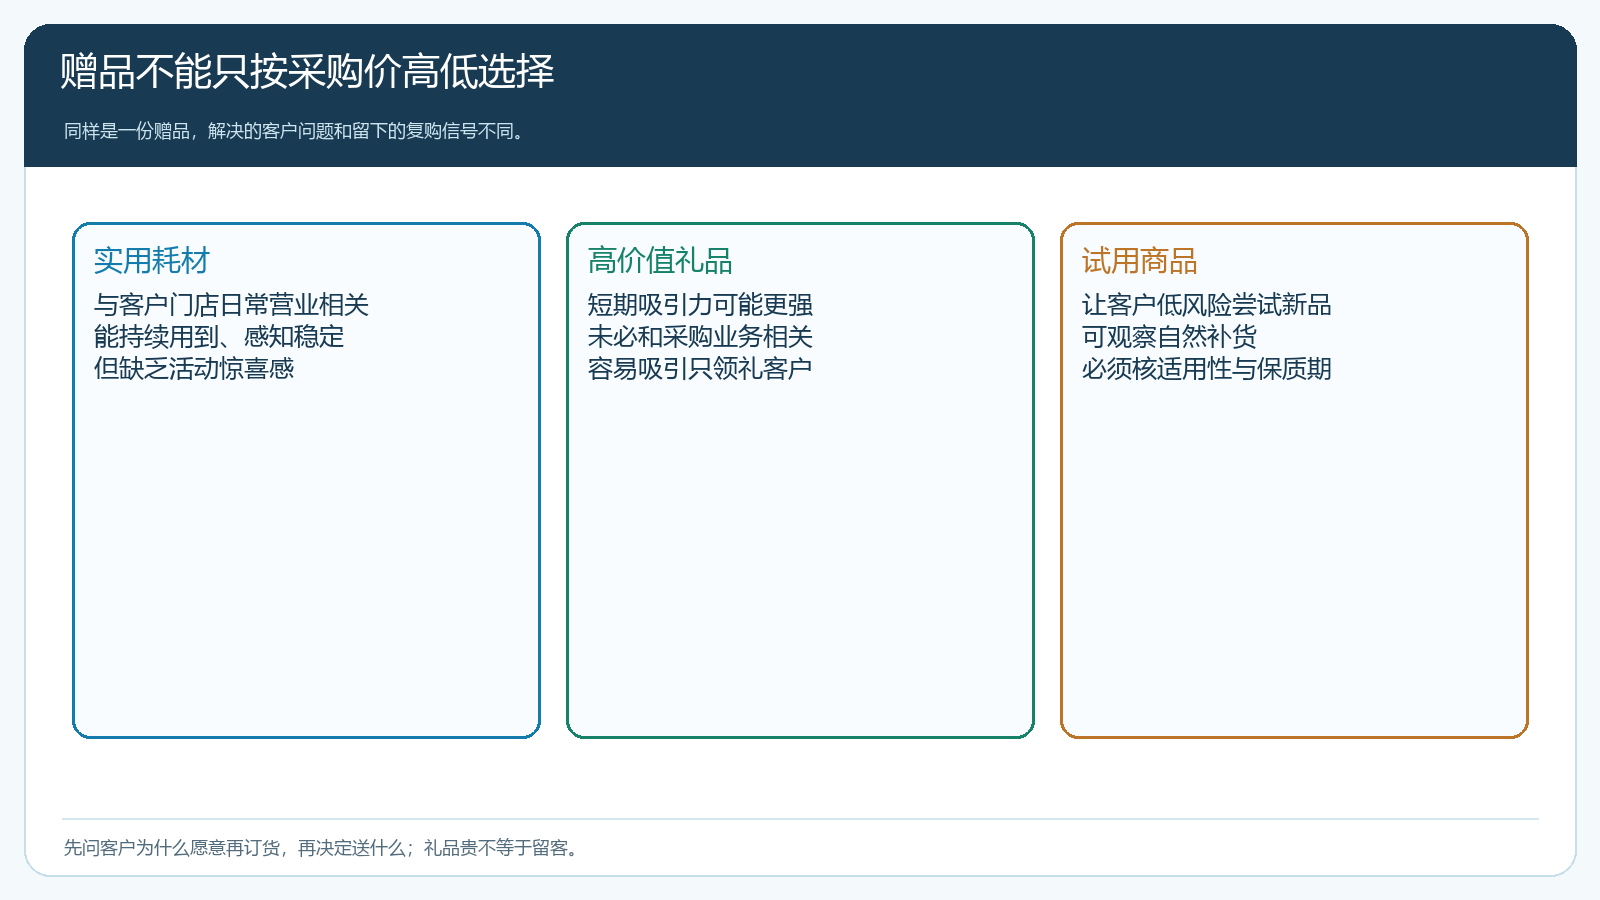Click the slide title 赠品不能只按采购价高低选择
The image size is (1600, 900).
307,72
